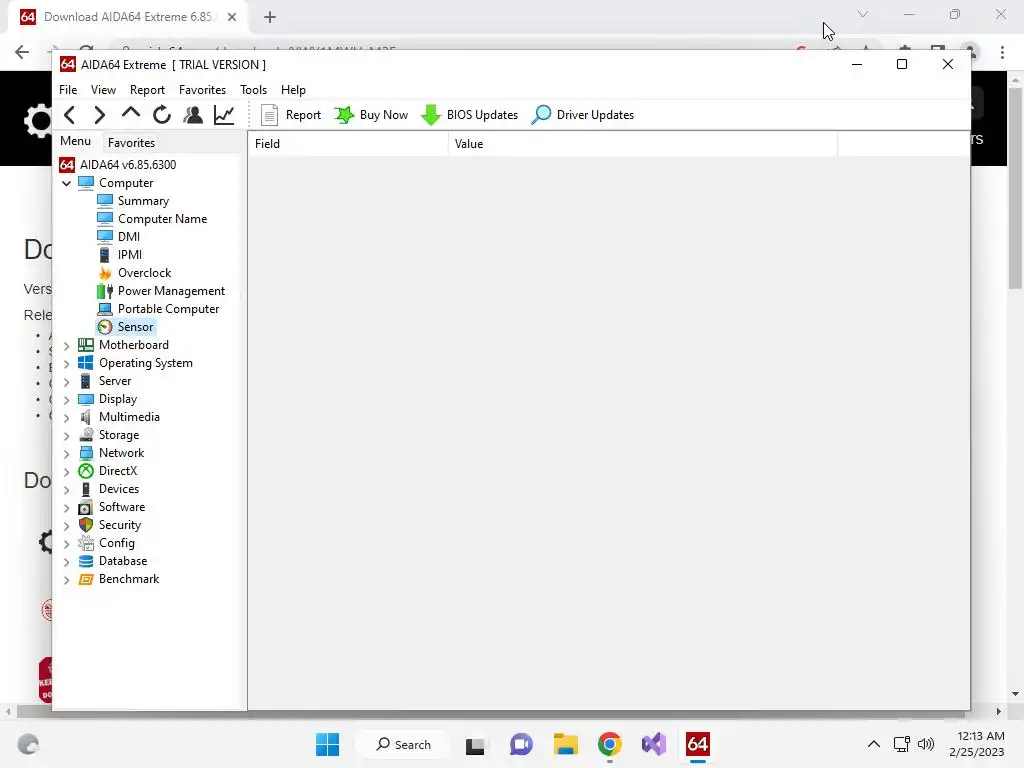
Task: Open the Tools menu
Action: pyautogui.click(x=253, y=89)
